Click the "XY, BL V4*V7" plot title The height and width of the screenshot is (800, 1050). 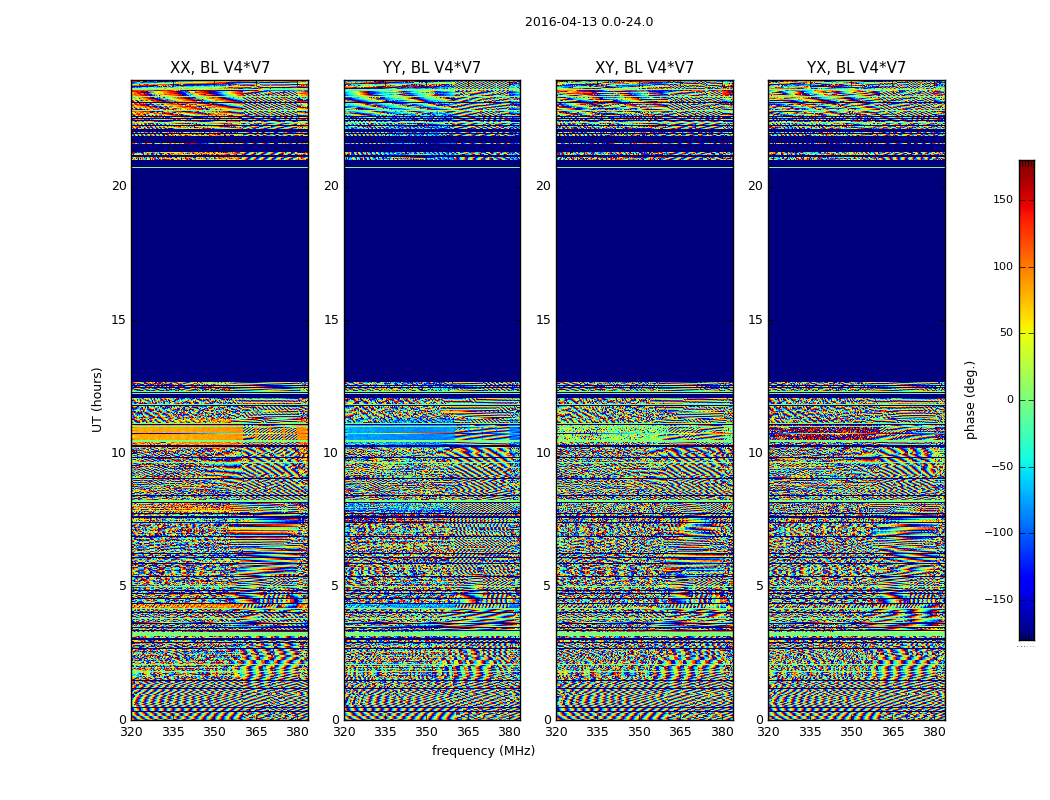pos(644,68)
